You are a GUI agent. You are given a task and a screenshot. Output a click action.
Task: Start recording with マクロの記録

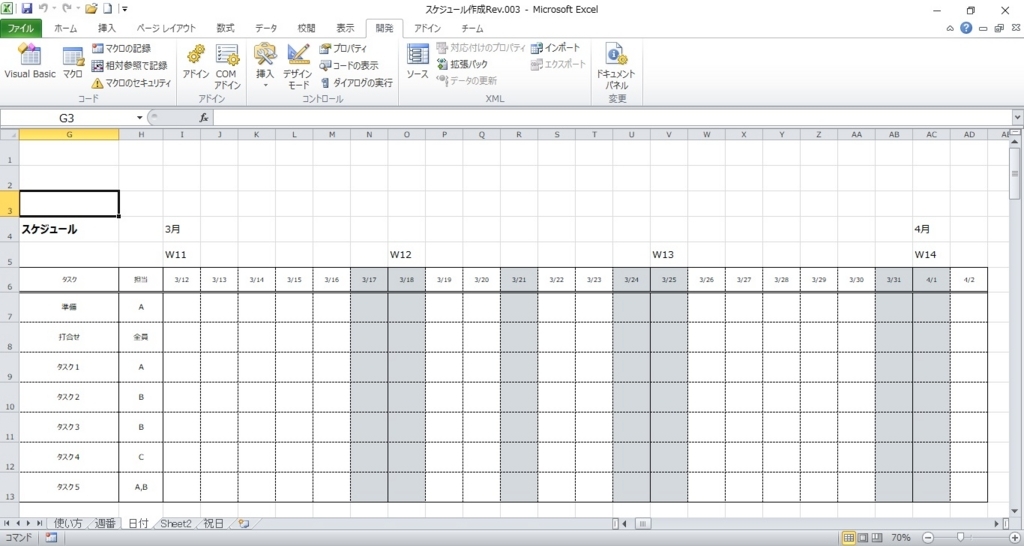[121, 48]
